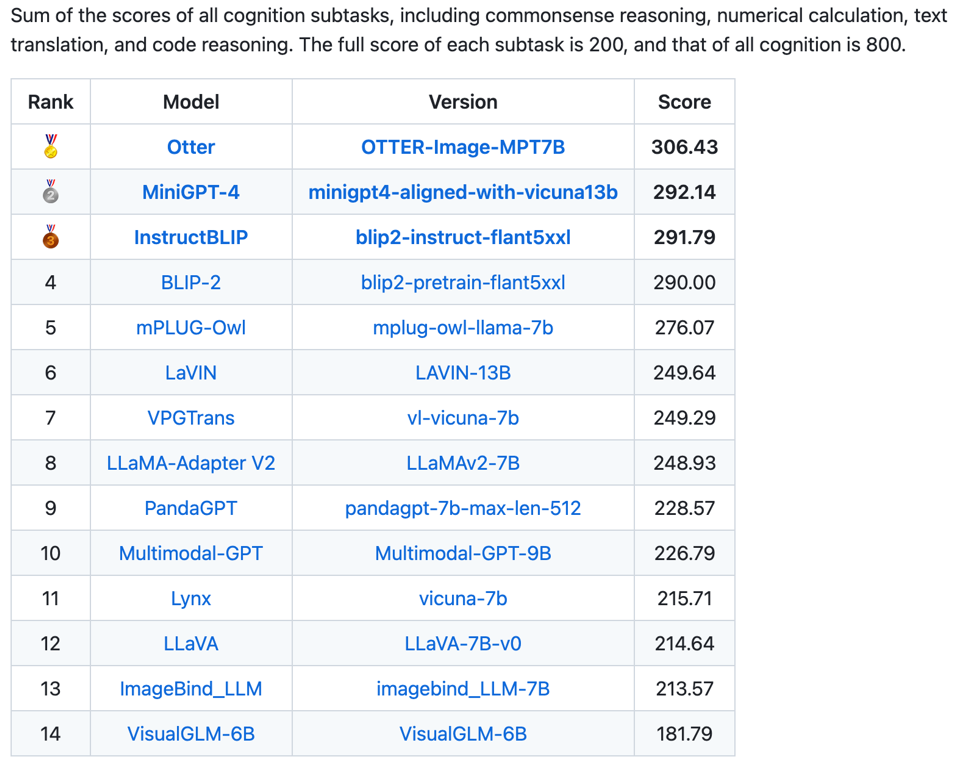Open the BLIP-2 model link

coord(191,283)
